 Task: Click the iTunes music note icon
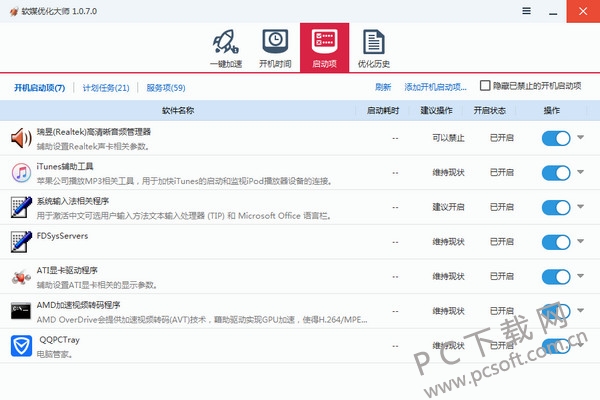(21, 173)
